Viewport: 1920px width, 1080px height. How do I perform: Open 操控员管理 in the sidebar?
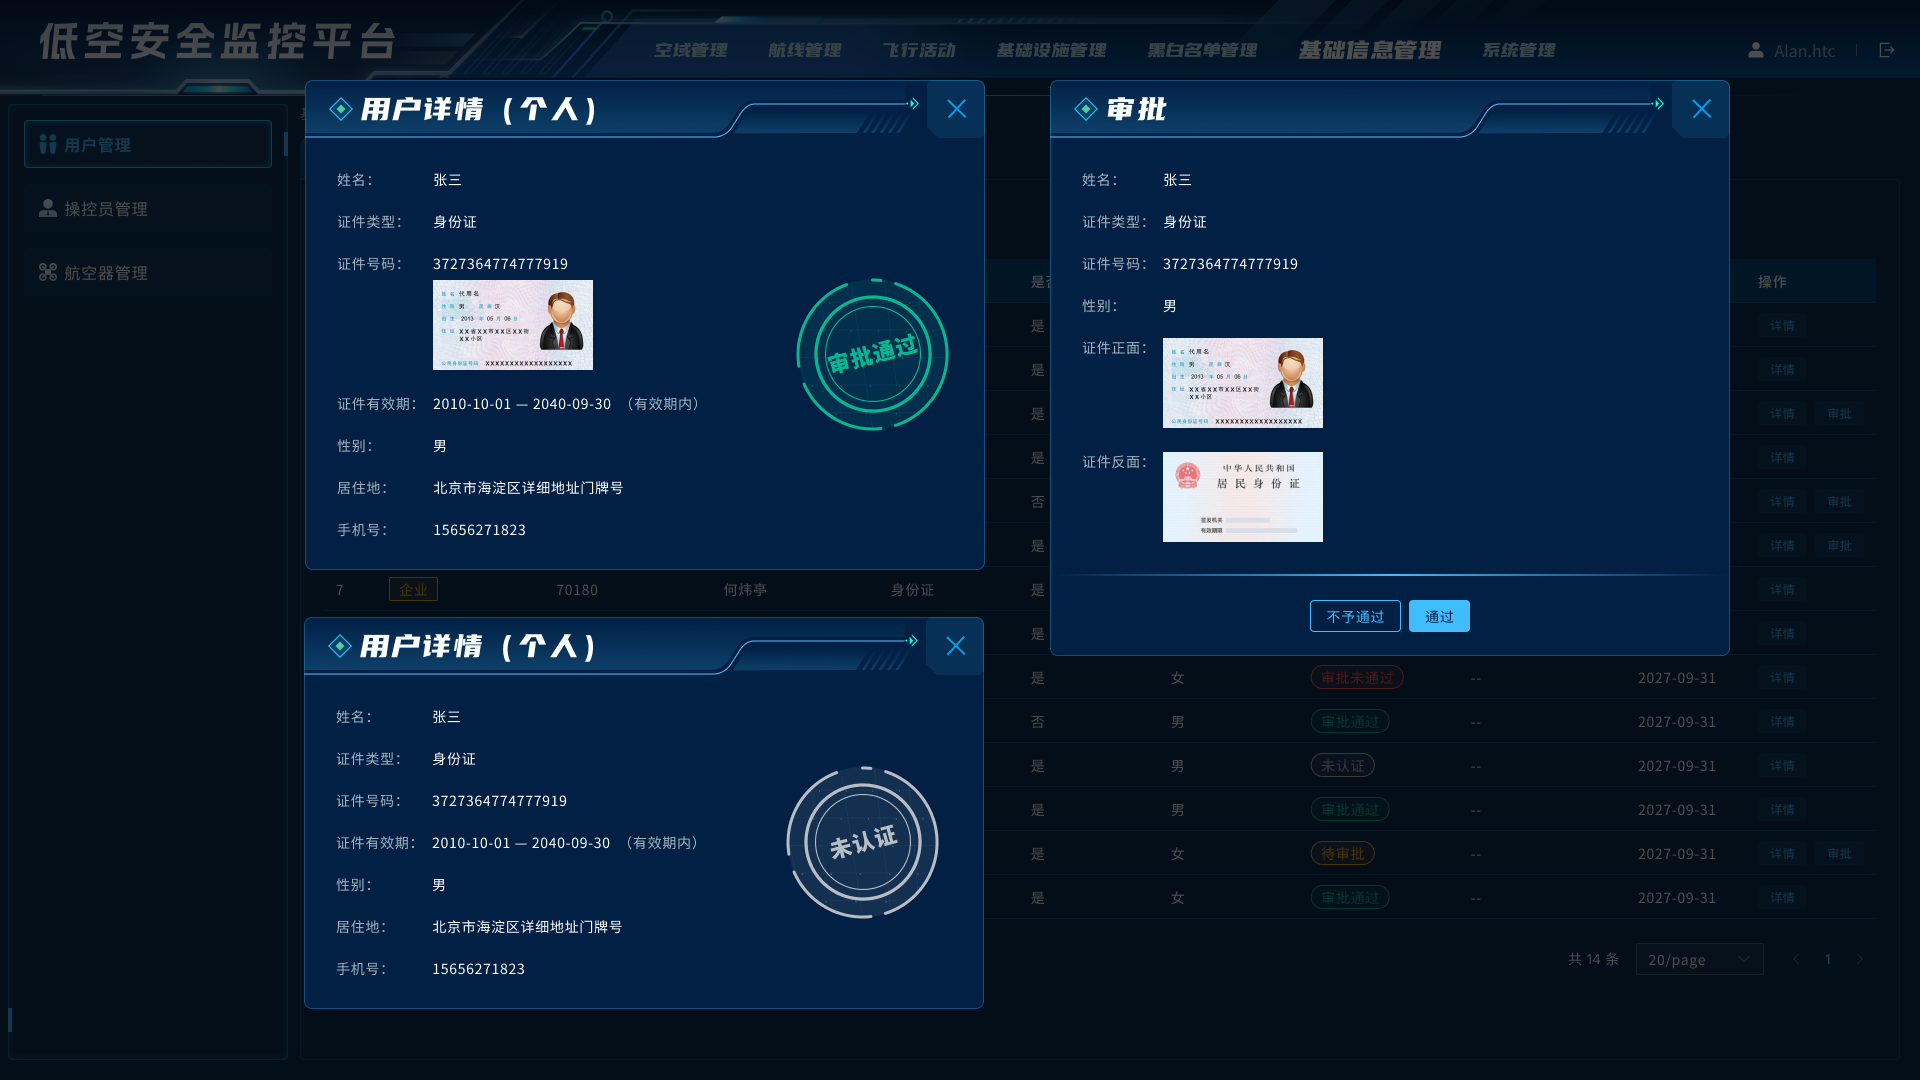click(x=148, y=208)
